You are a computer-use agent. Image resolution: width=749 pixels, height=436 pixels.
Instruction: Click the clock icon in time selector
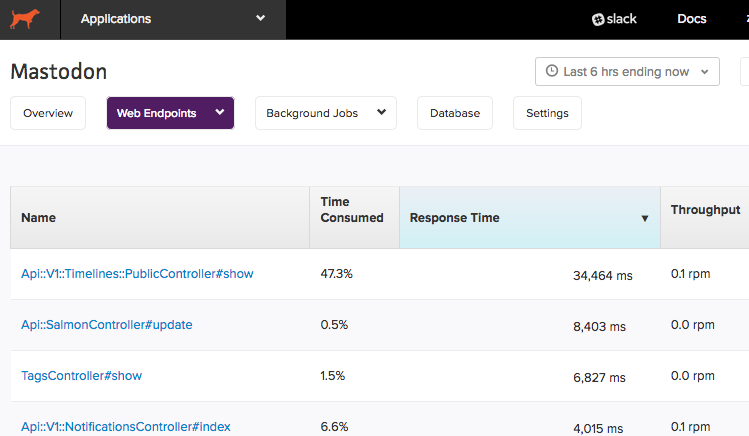552,71
